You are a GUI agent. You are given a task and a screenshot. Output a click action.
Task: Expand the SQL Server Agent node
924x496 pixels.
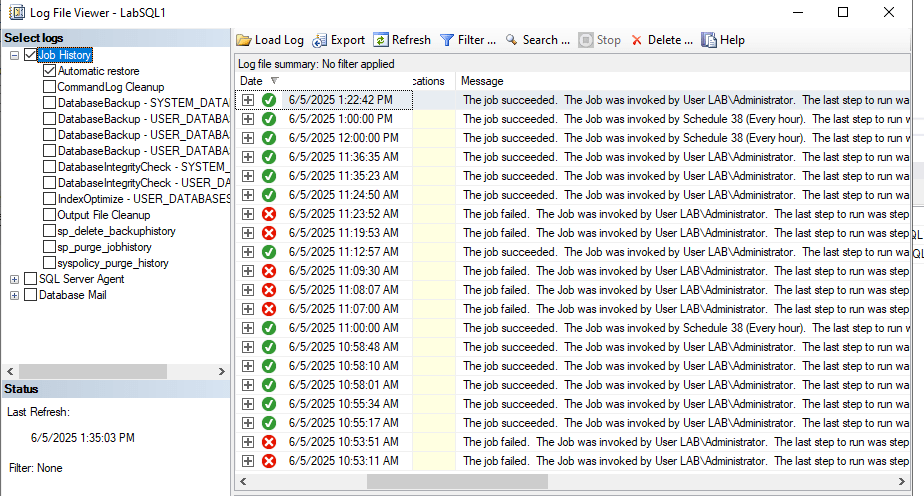coord(15,279)
